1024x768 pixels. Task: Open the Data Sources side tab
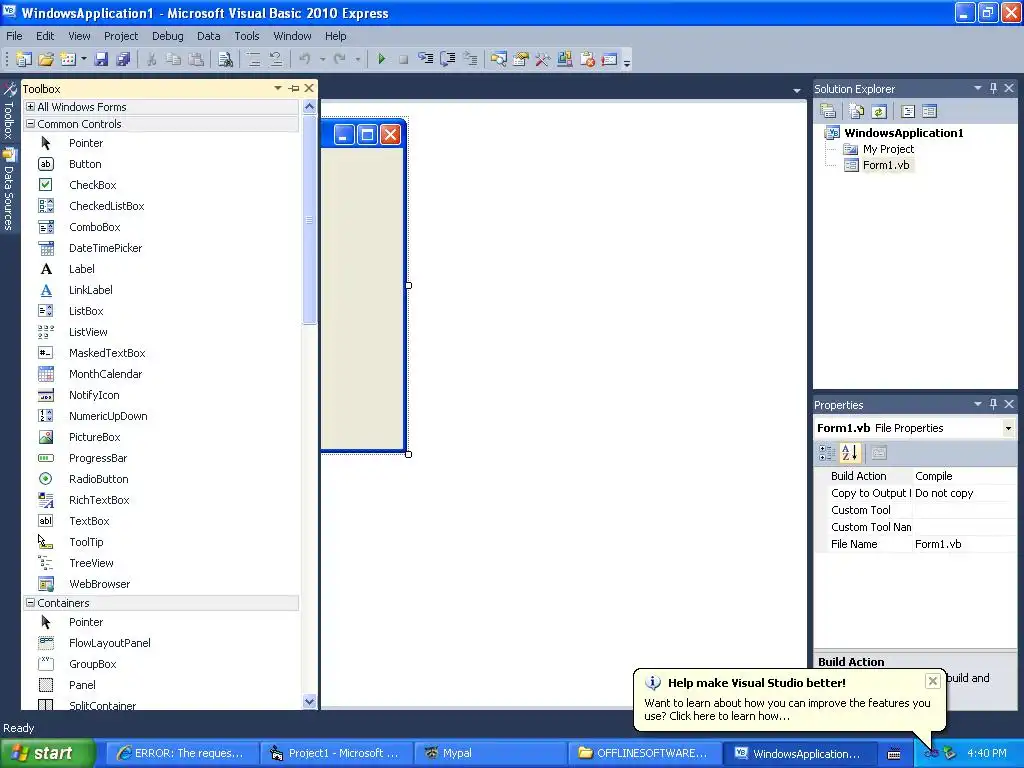pos(9,189)
